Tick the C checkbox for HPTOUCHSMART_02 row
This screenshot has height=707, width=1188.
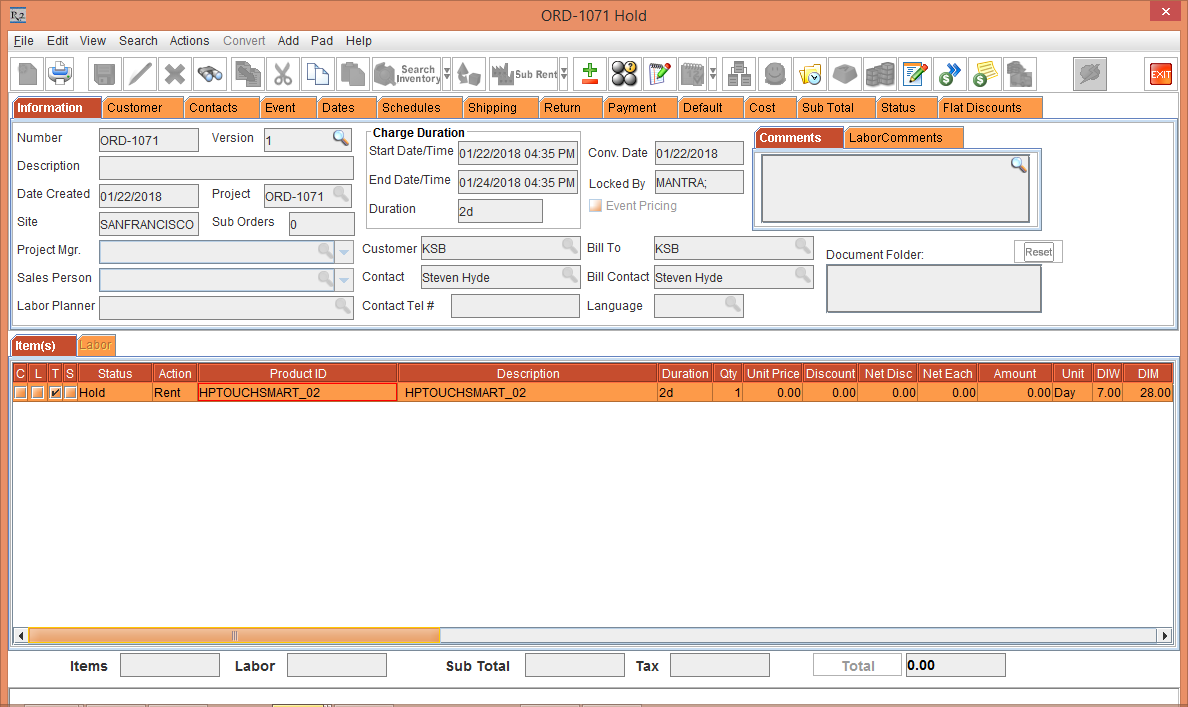(20, 393)
